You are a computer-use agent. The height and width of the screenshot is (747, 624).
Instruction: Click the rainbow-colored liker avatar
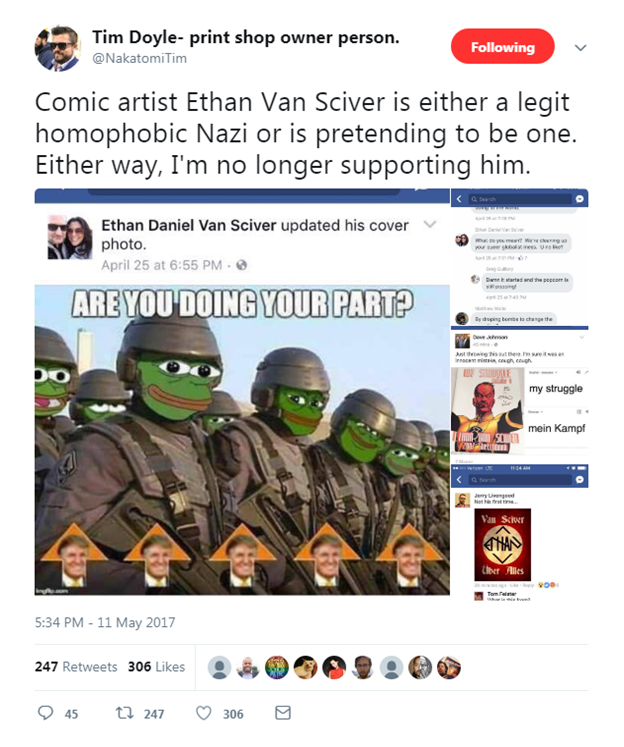tap(277, 667)
